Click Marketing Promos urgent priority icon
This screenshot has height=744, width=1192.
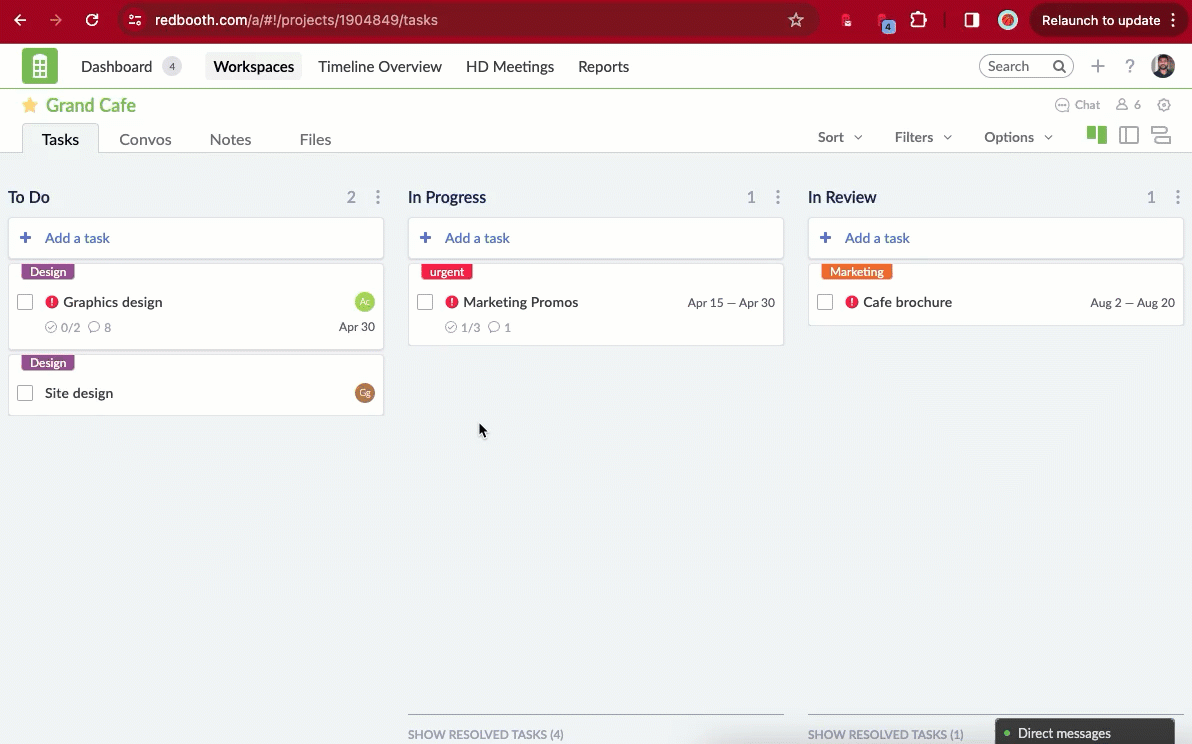[x=452, y=302]
